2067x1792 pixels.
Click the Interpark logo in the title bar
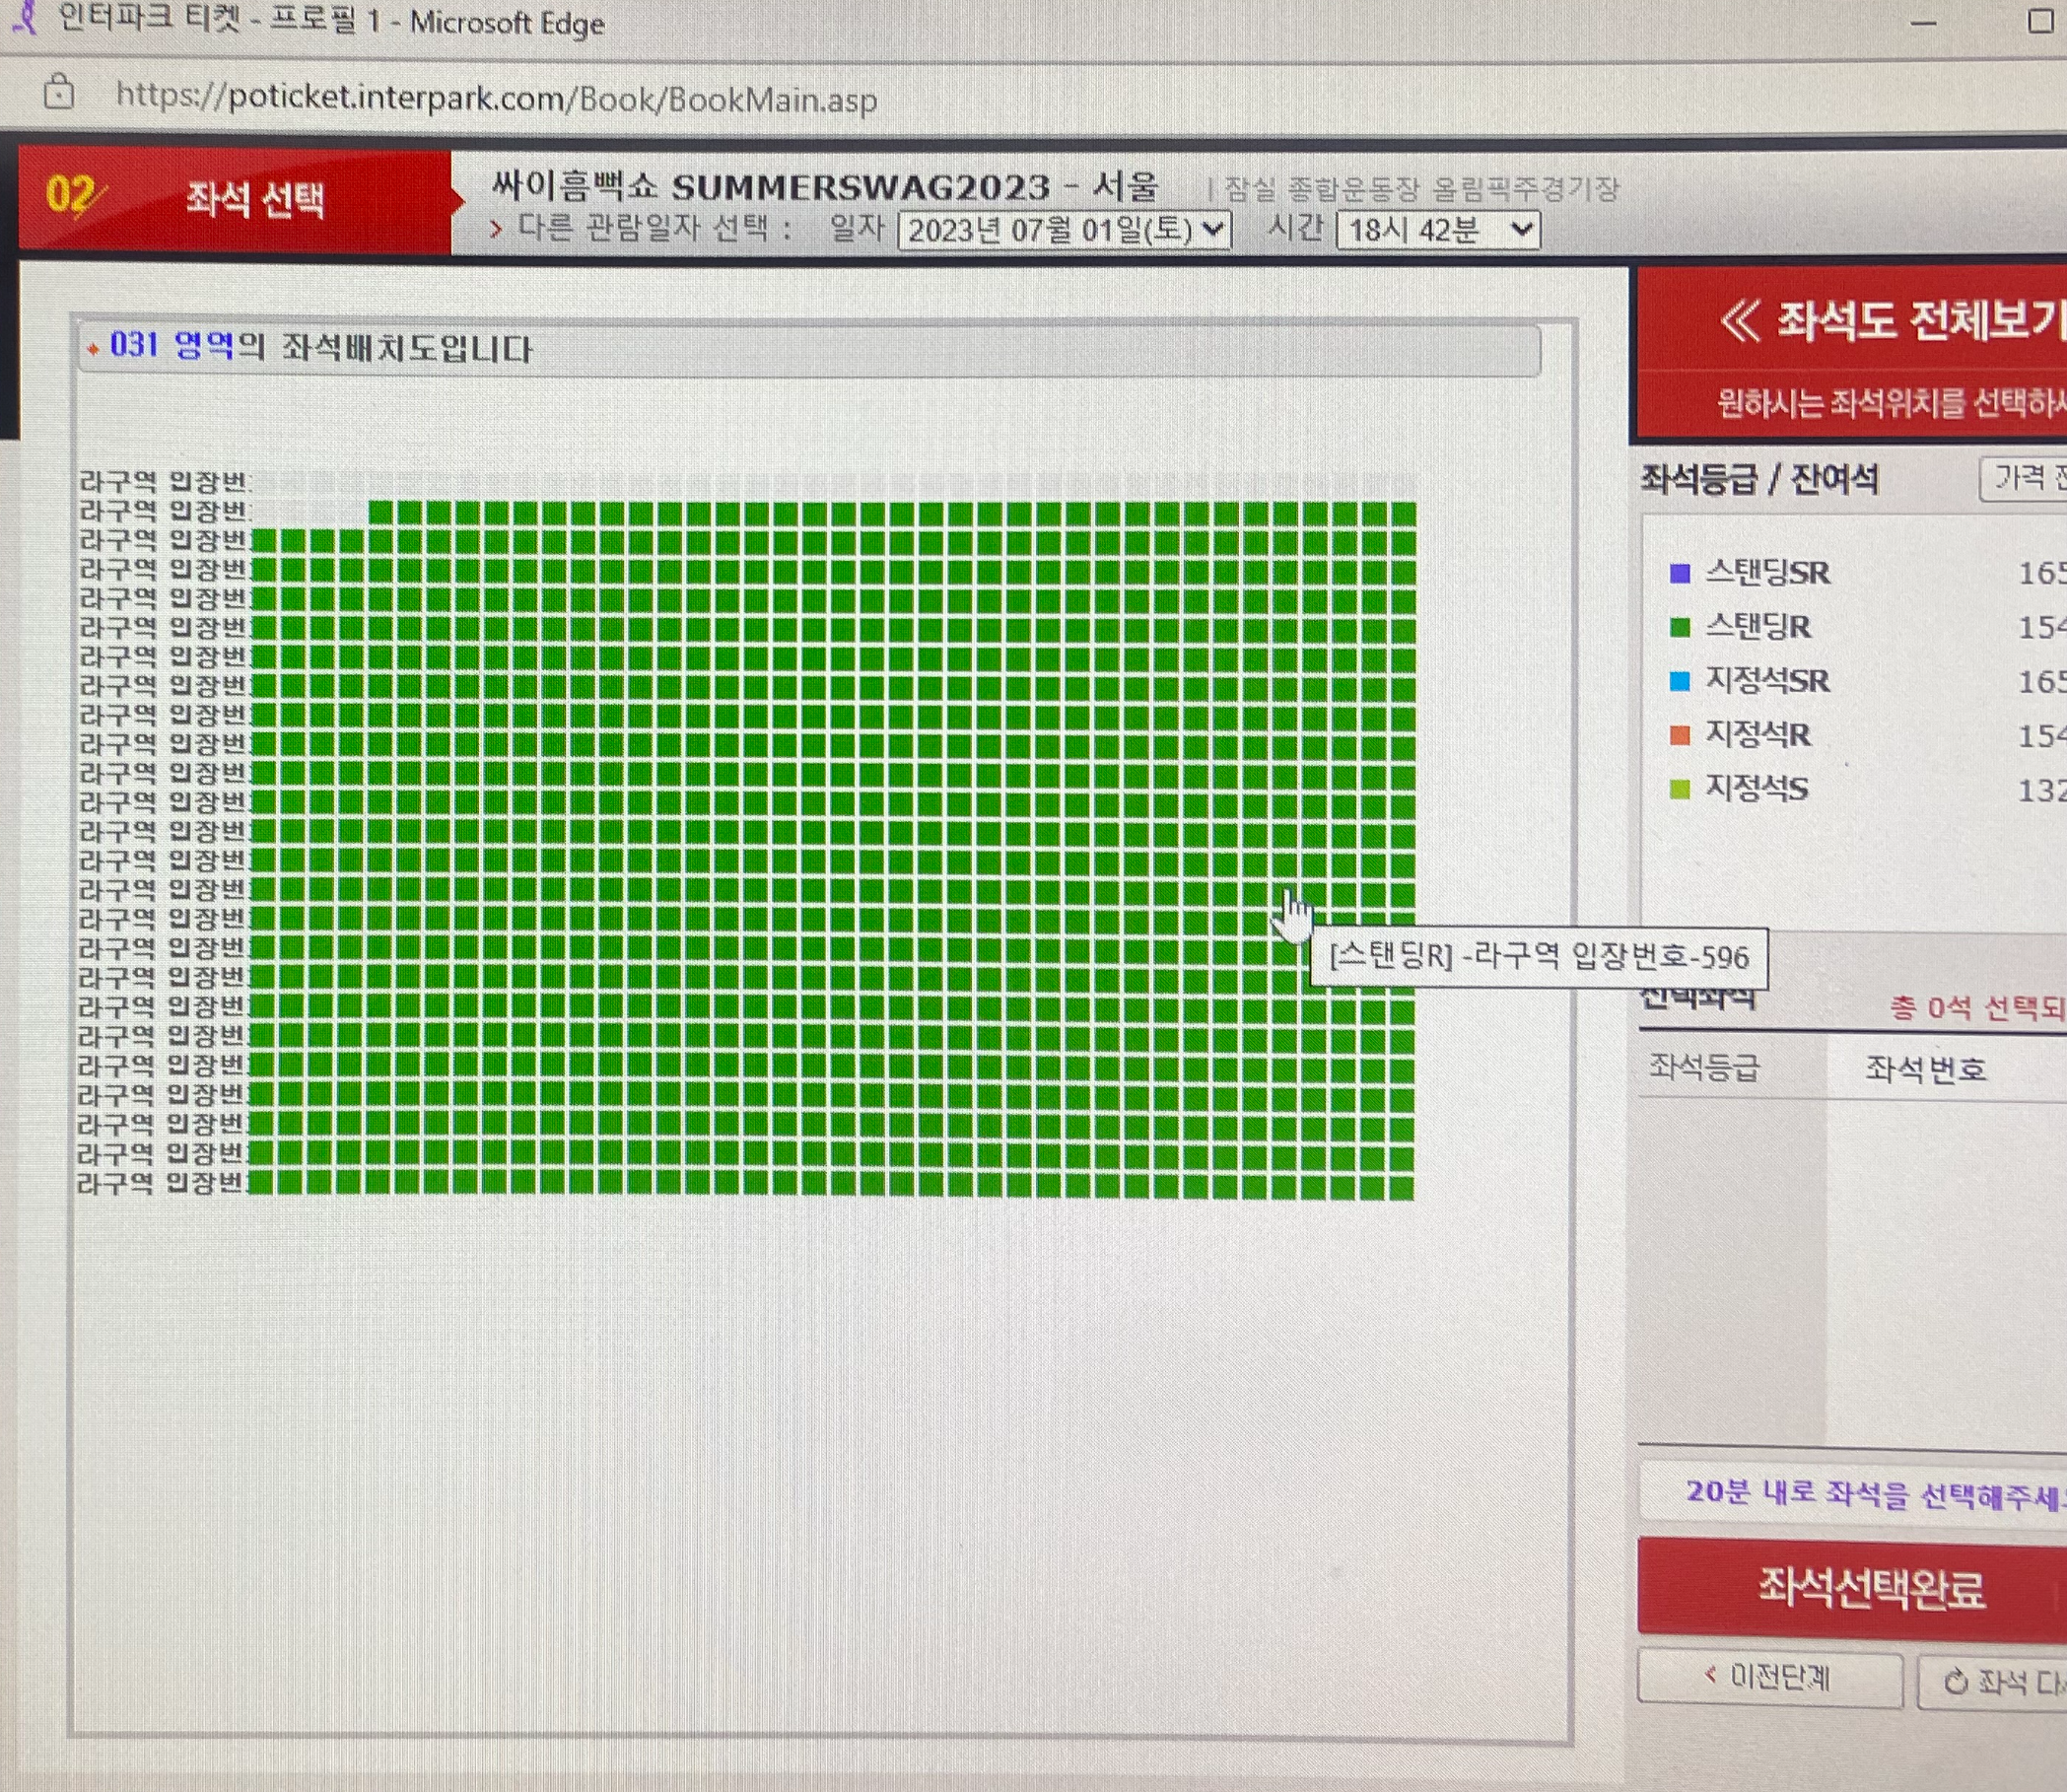pyautogui.click(x=24, y=16)
